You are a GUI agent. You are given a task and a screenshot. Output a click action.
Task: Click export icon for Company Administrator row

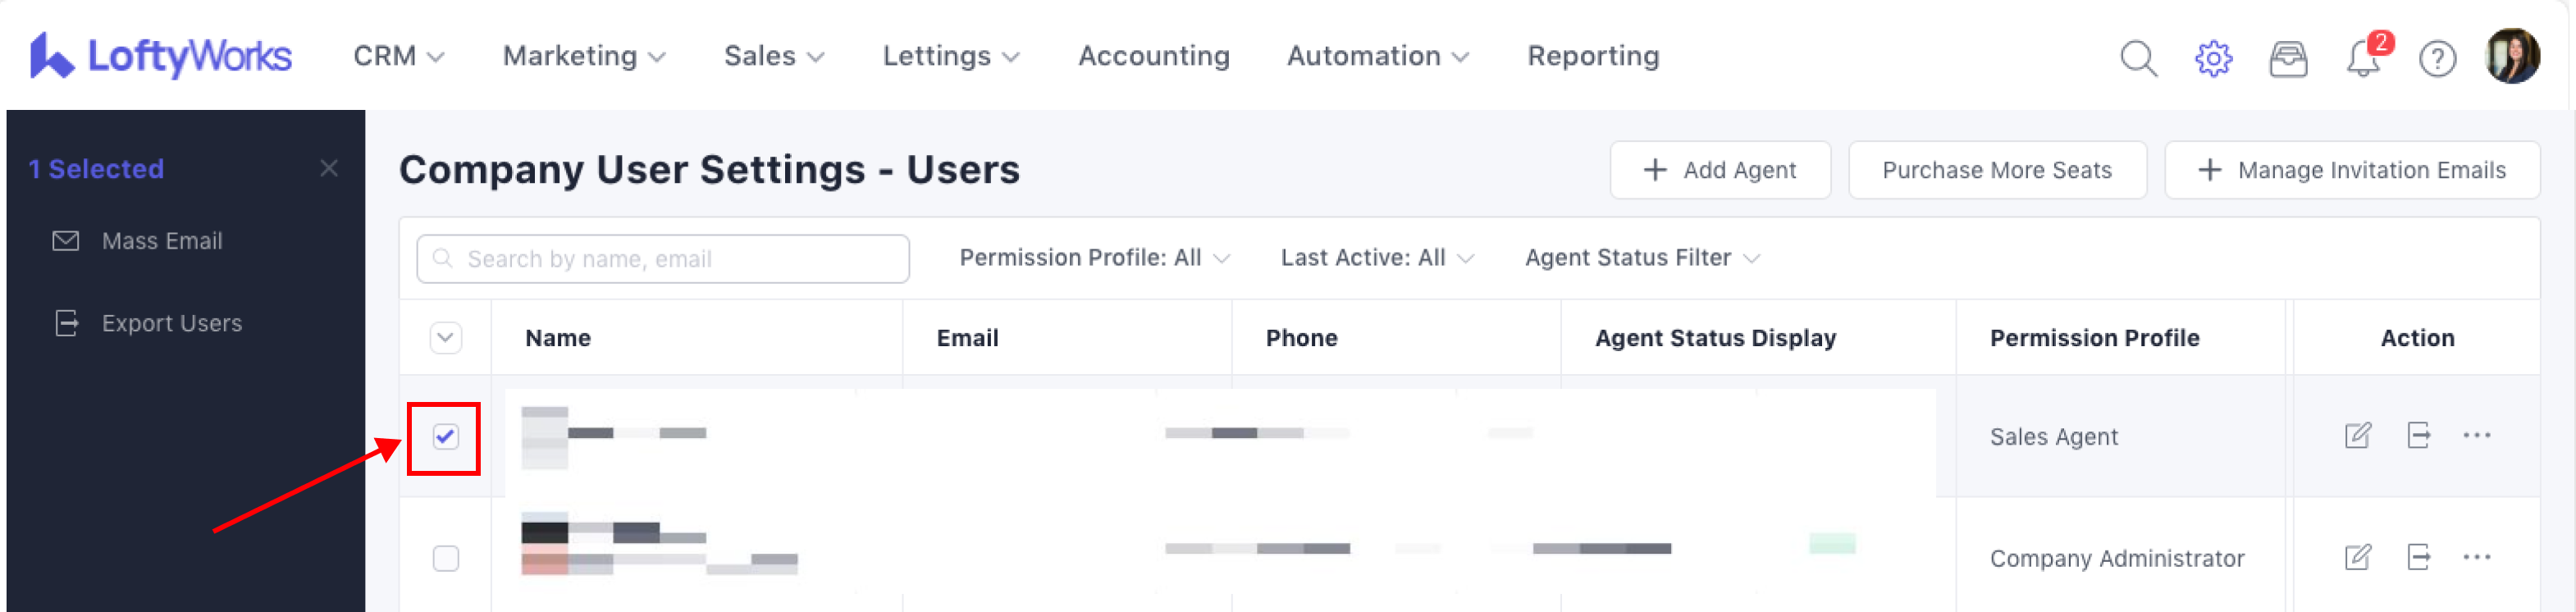[x=2418, y=557]
